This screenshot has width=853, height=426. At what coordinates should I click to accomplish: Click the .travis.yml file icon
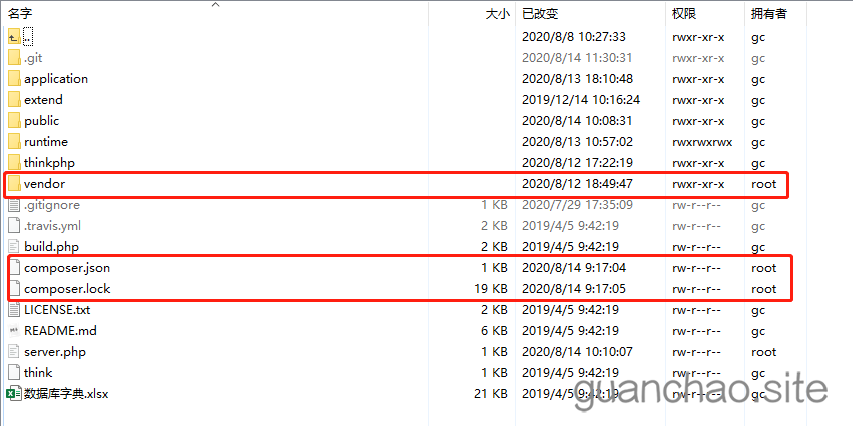14,226
